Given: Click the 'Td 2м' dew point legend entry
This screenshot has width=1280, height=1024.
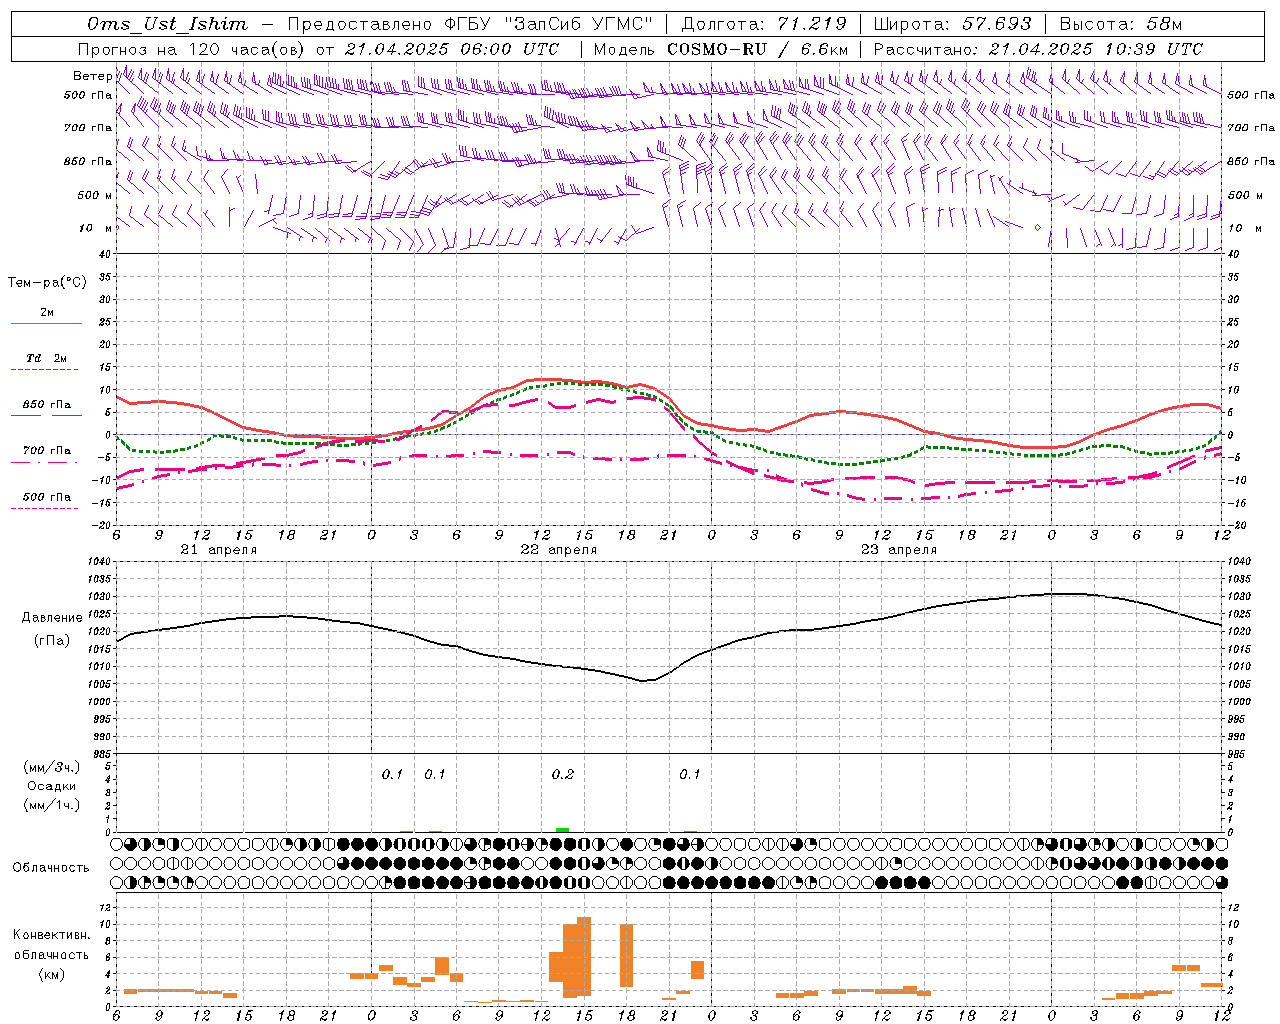Looking at the screenshot, I should pyautogui.click(x=46, y=358).
